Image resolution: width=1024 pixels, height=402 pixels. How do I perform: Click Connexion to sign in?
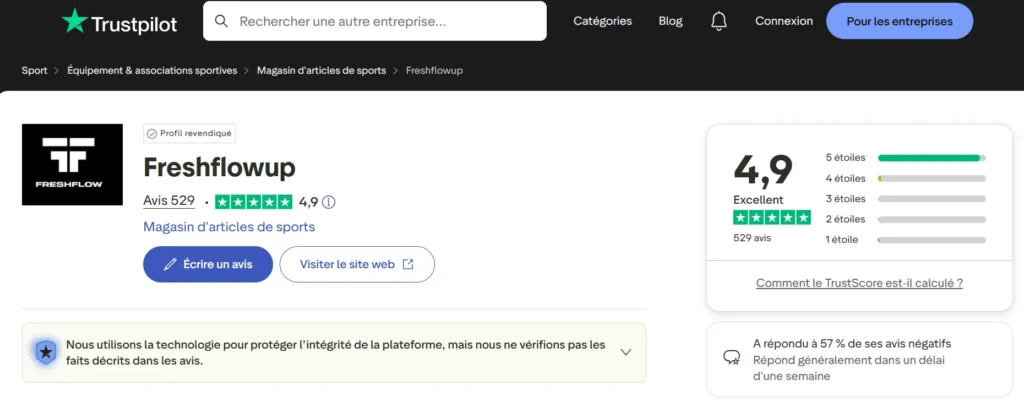[x=784, y=21]
